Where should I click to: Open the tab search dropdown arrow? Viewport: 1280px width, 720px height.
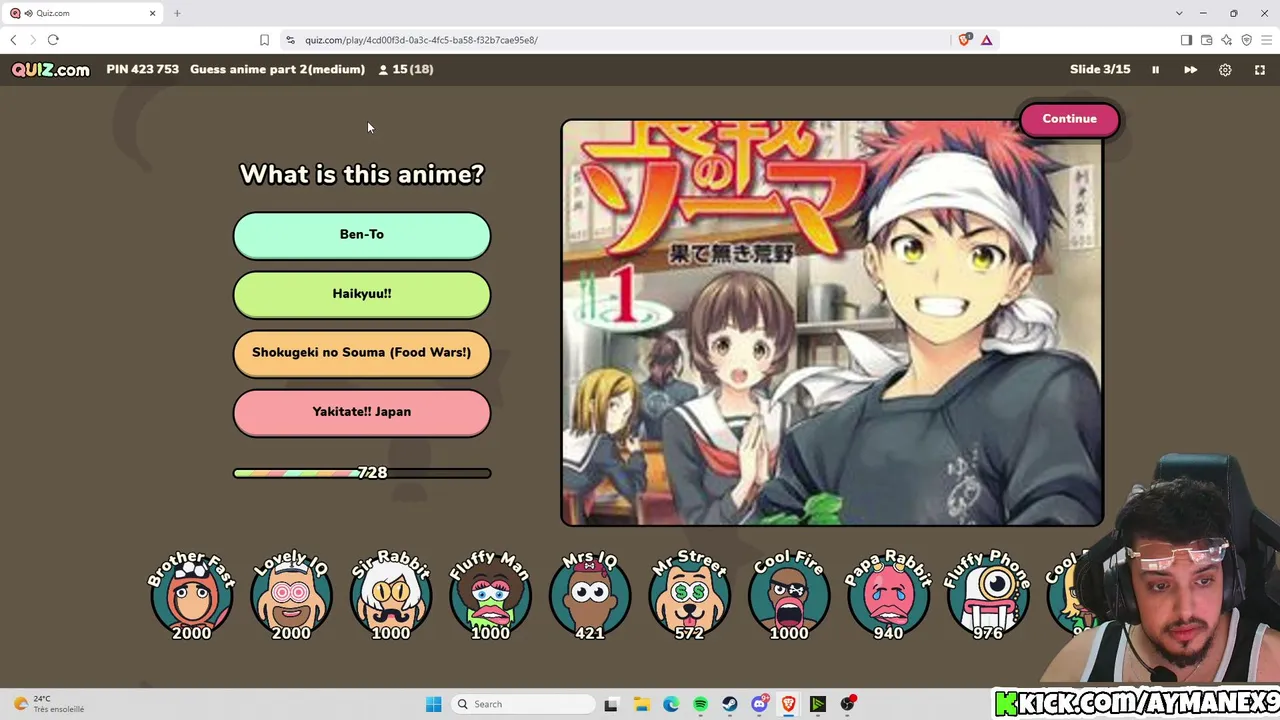pyautogui.click(x=1179, y=13)
